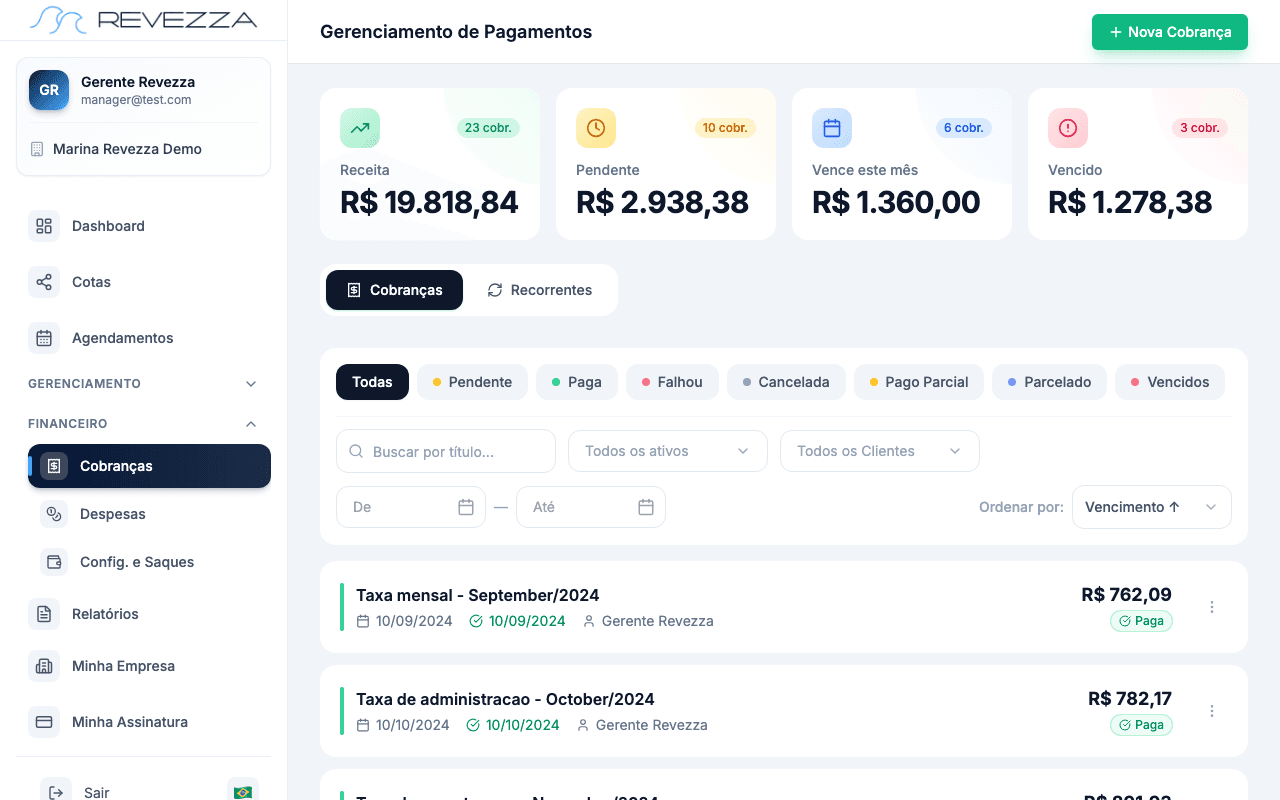Open the Dashboard icon in sidebar

click(44, 226)
